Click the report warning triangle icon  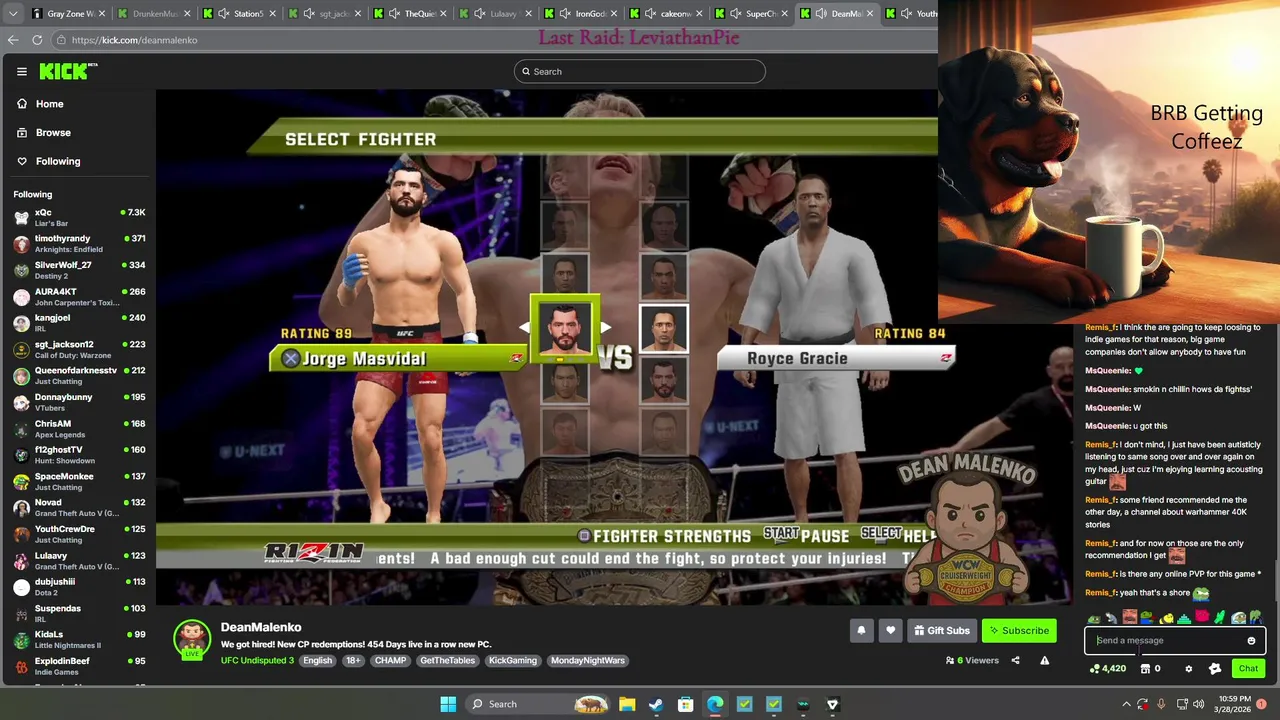pos(1044,660)
